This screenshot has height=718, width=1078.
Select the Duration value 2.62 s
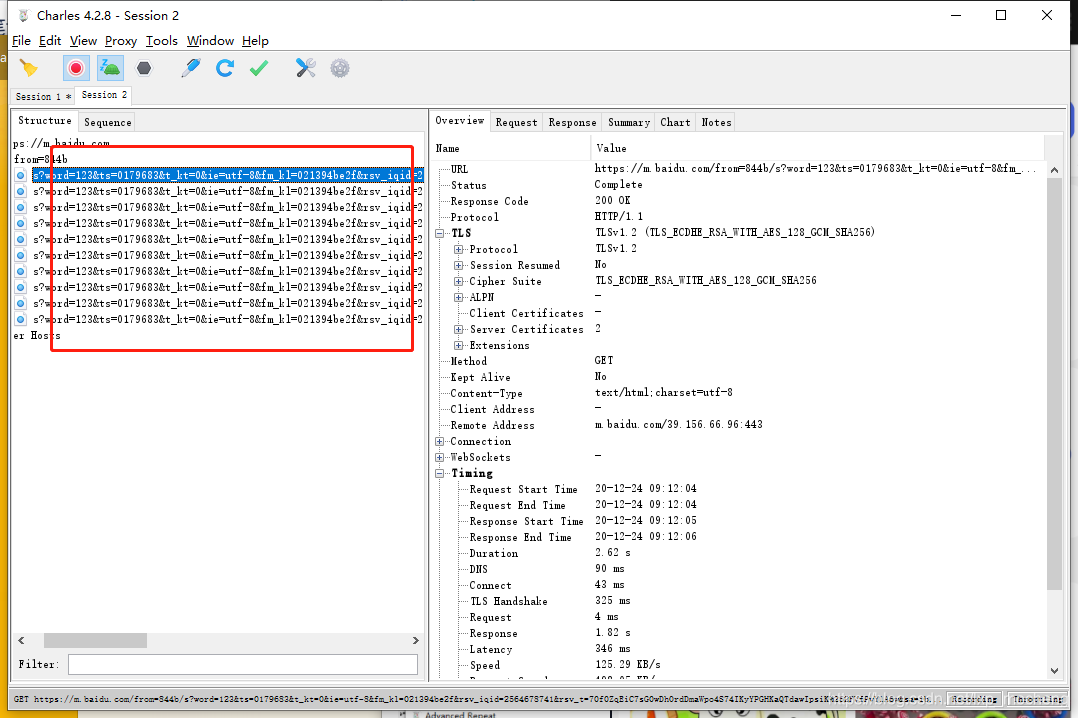[x=613, y=553]
